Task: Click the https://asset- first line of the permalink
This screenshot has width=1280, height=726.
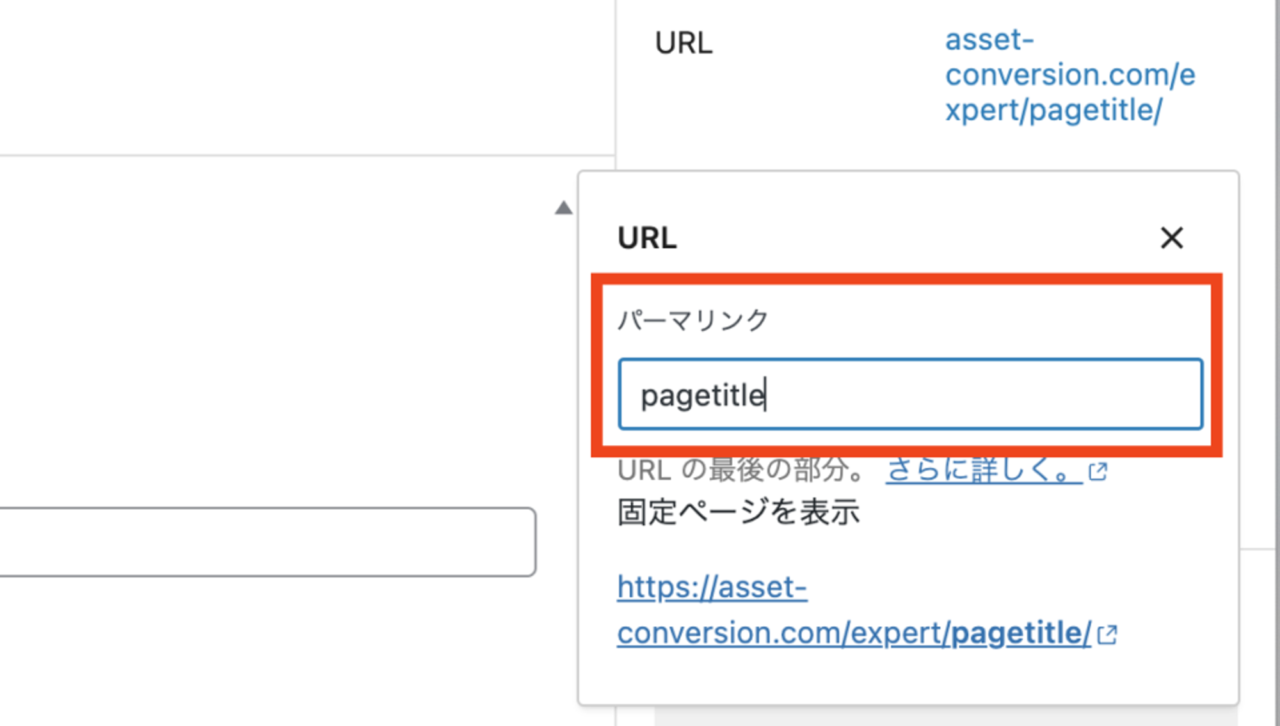Action: tap(712, 587)
